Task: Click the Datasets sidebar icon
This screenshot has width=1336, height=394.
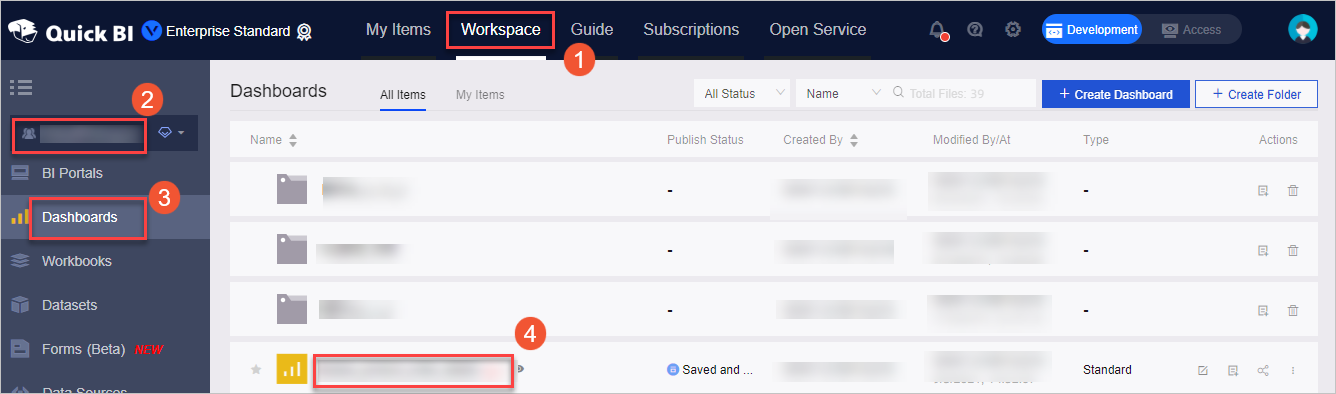Action: pos(20,305)
